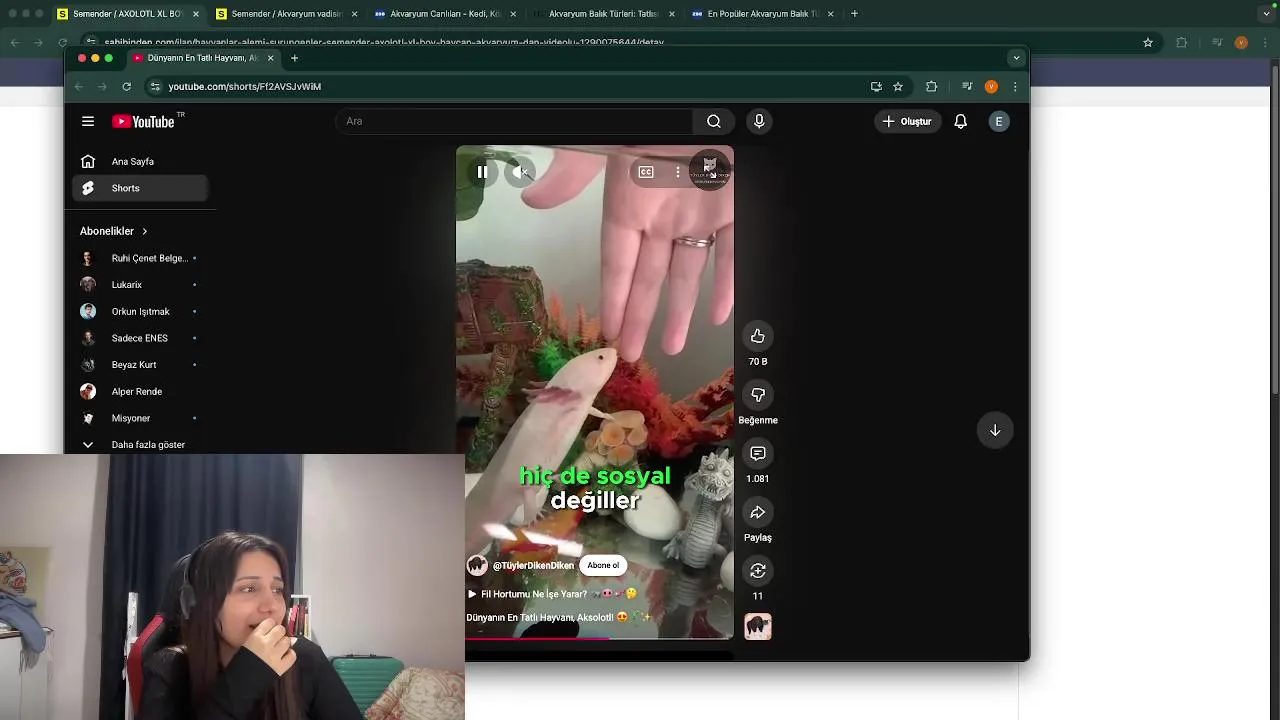Screen dimensions: 1280x720
Task: Open Sadece ENES channel subscription
Action: [x=140, y=338]
